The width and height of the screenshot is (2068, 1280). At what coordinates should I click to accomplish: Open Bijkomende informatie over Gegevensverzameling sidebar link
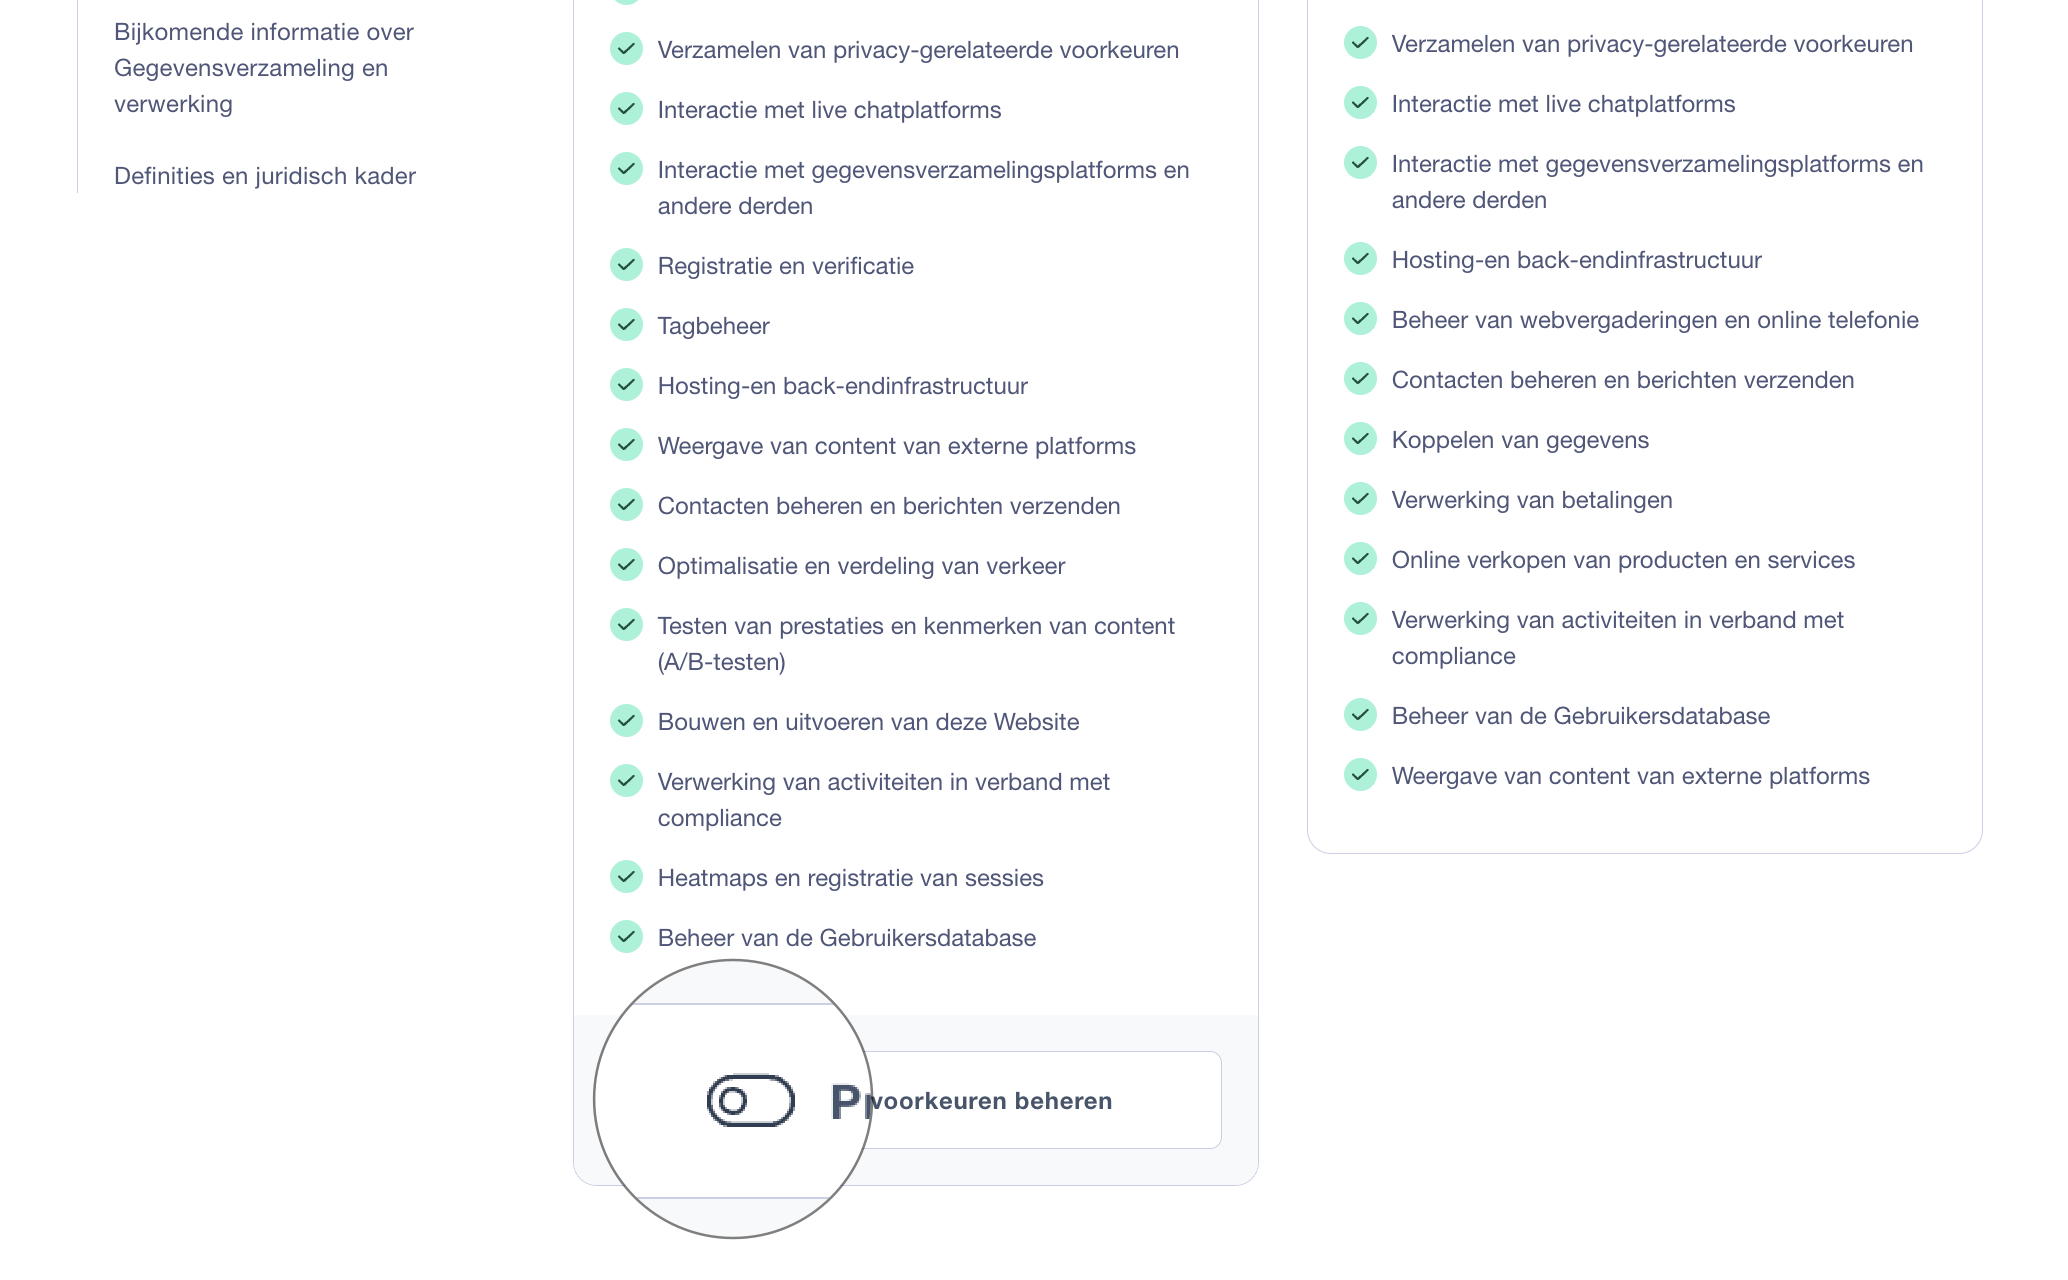263,68
